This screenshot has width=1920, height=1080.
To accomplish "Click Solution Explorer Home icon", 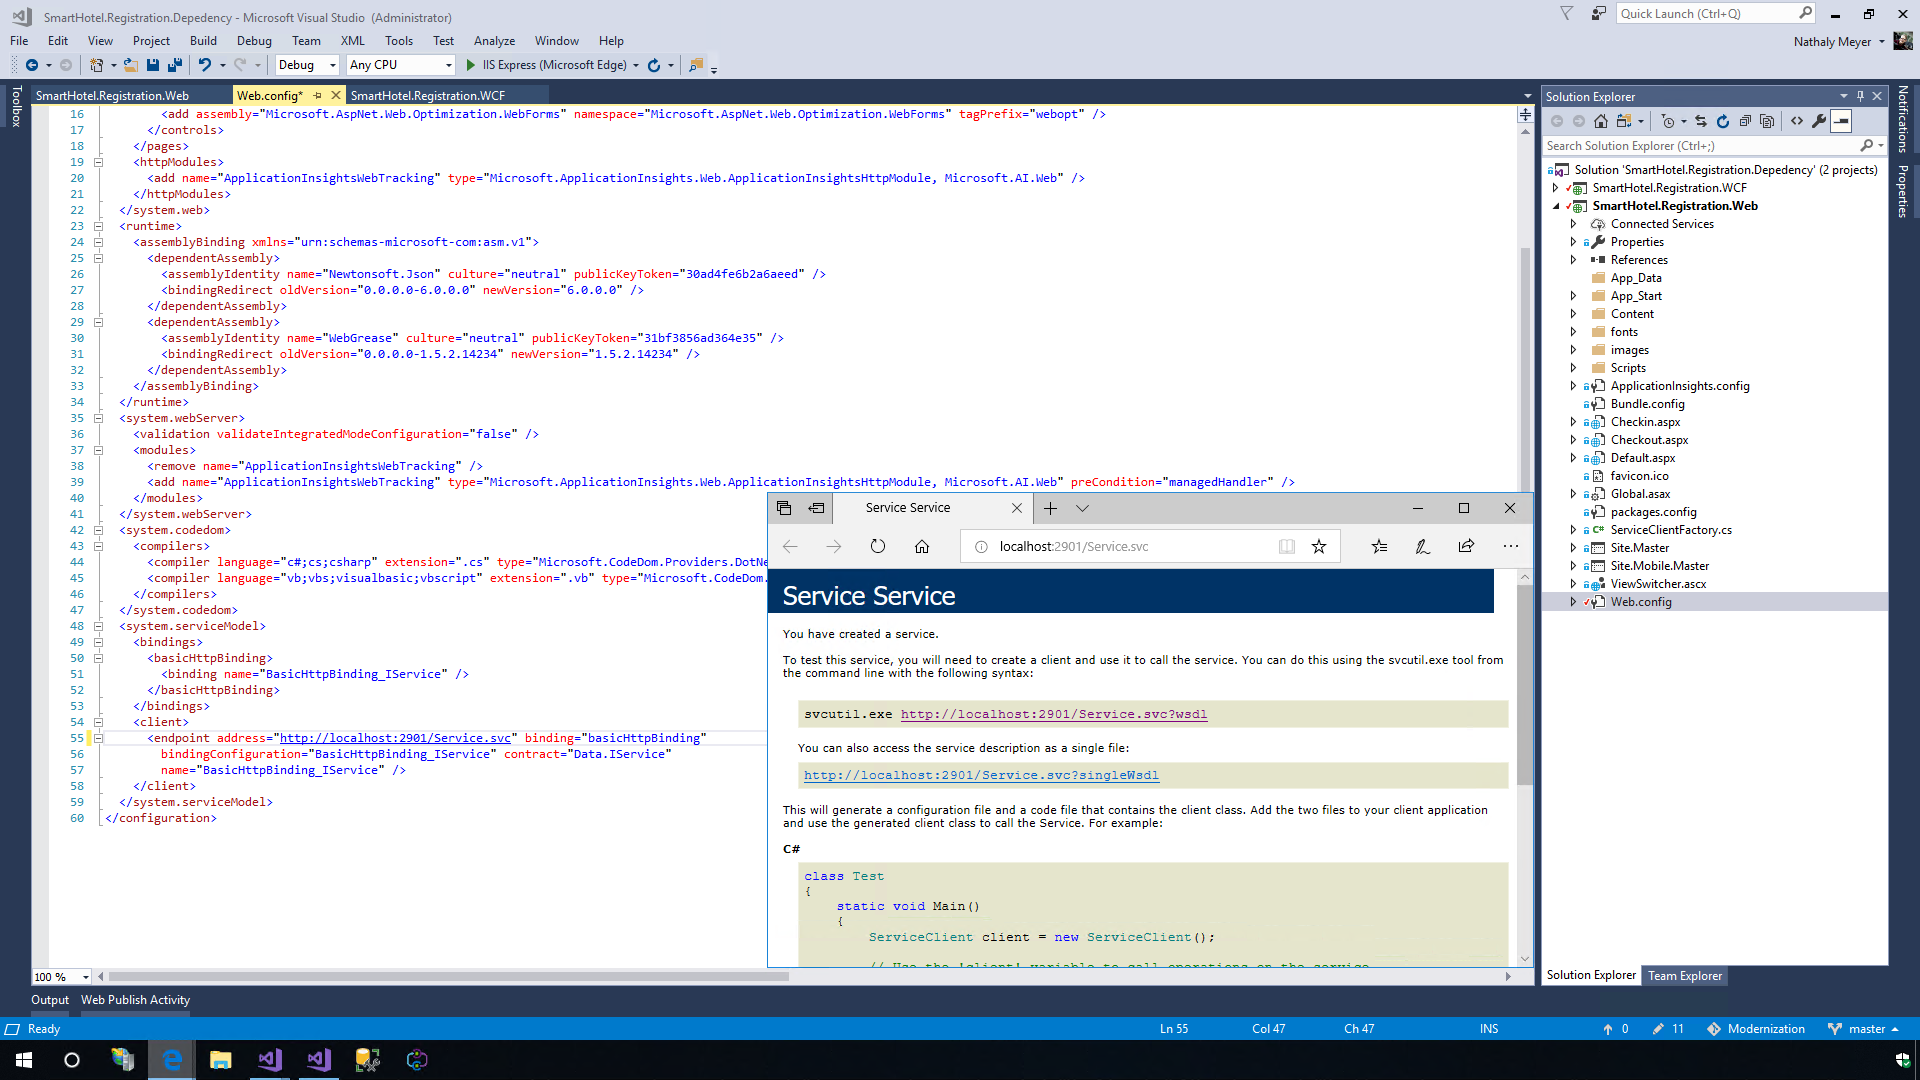I will pos(1601,121).
